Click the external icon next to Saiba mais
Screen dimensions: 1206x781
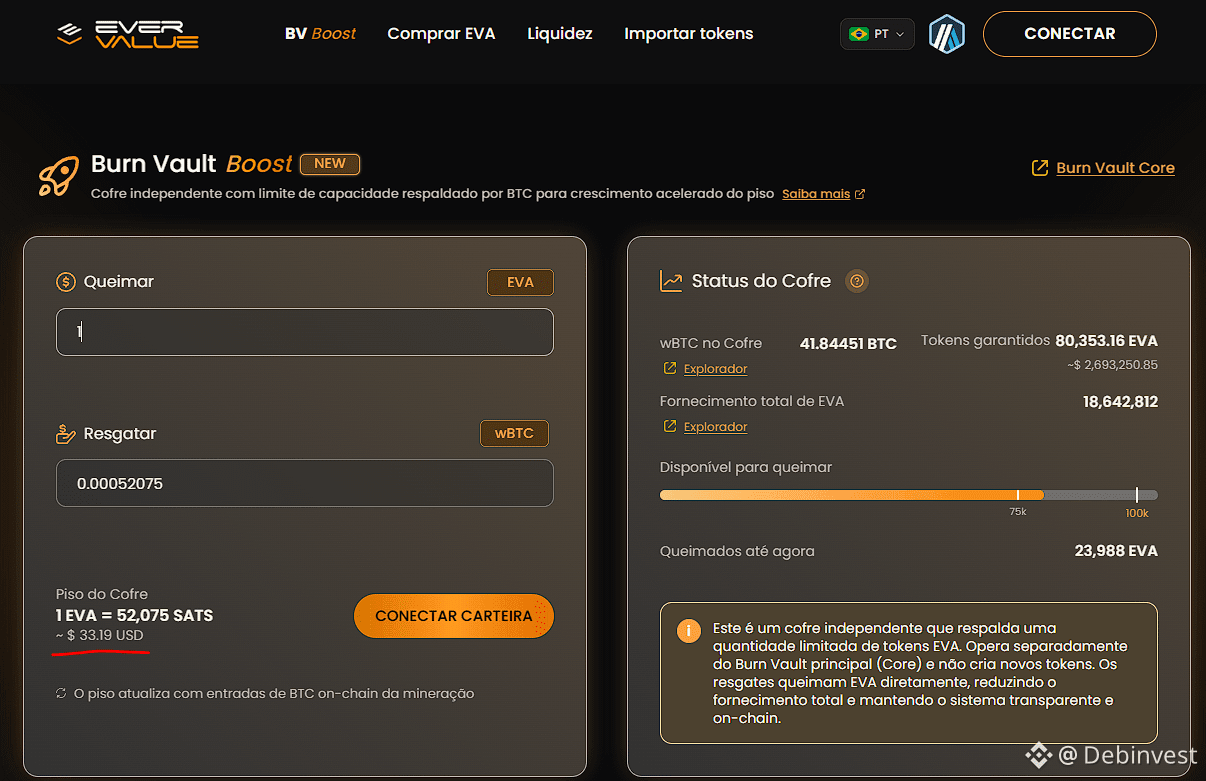(x=860, y=194)
